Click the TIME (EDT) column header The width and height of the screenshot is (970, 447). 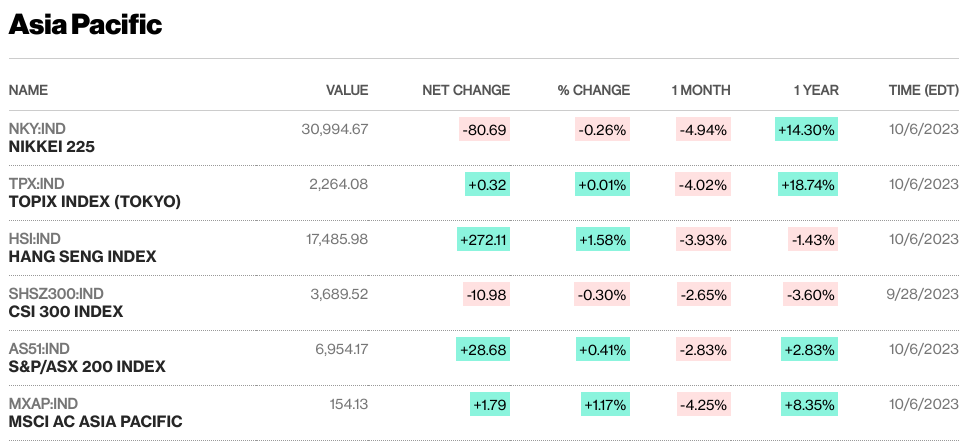[x=924, y=90]
